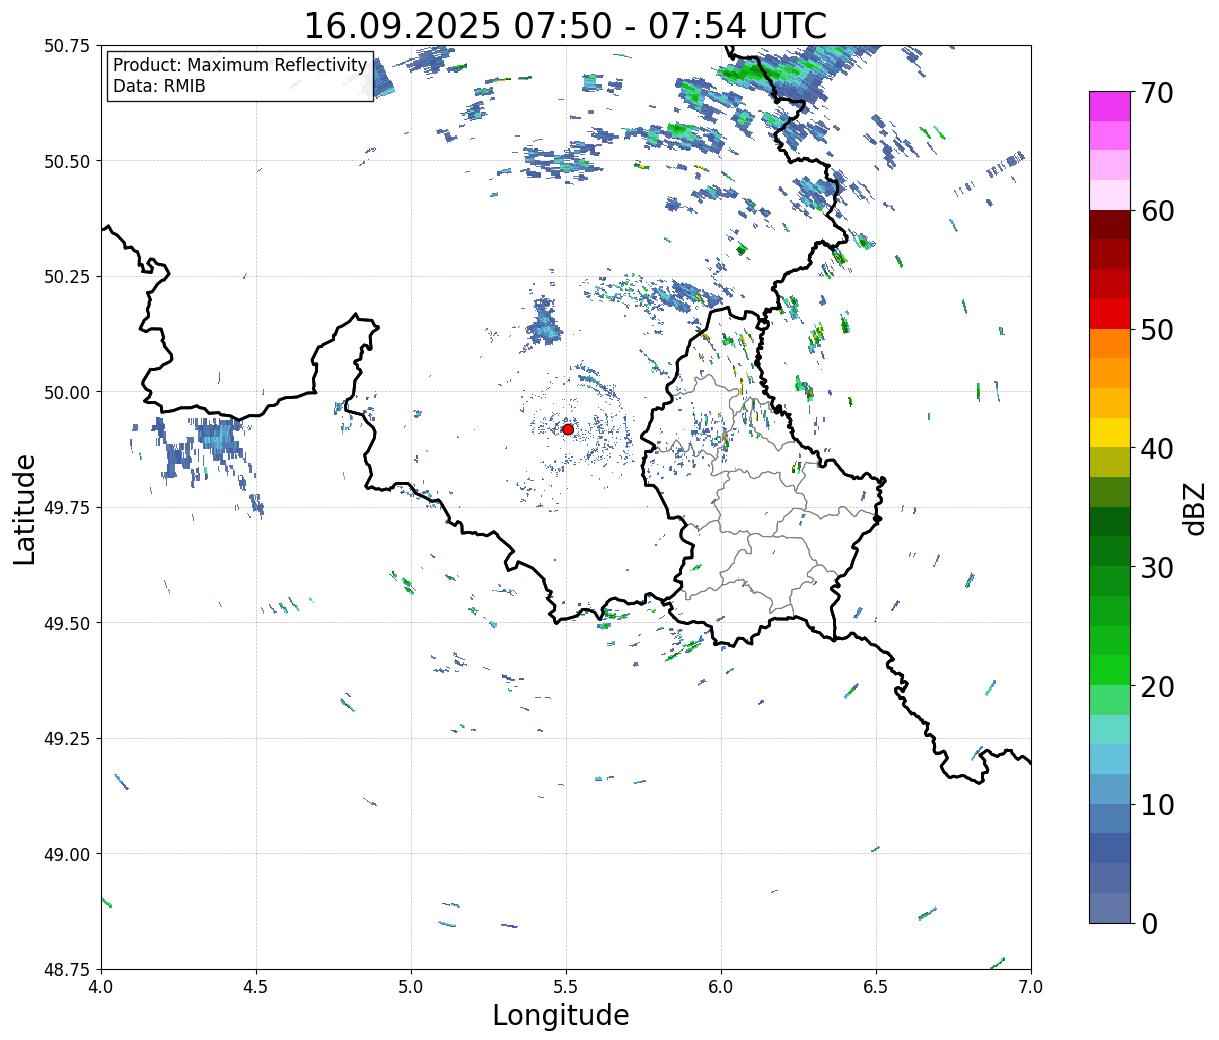1219x1040 pixels.
Task: Click the latitude tick label '50.00'
Action: 67,392
